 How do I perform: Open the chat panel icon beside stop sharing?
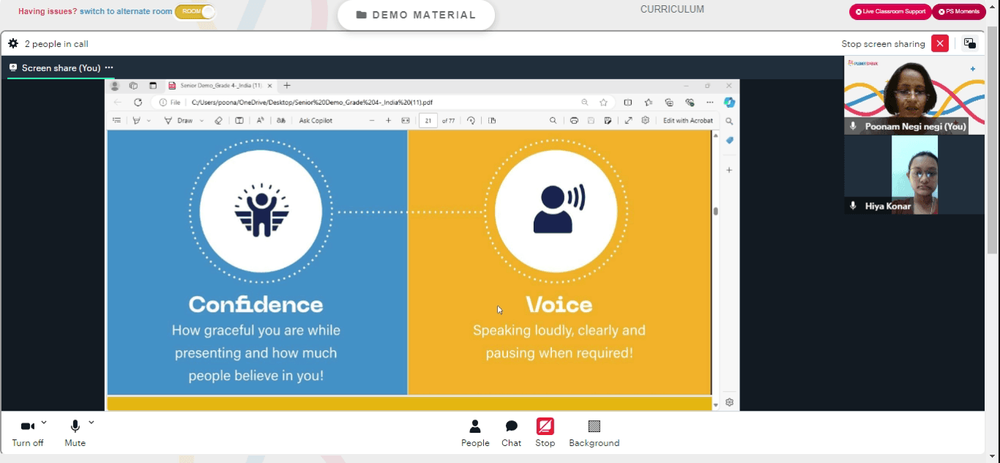969,43
